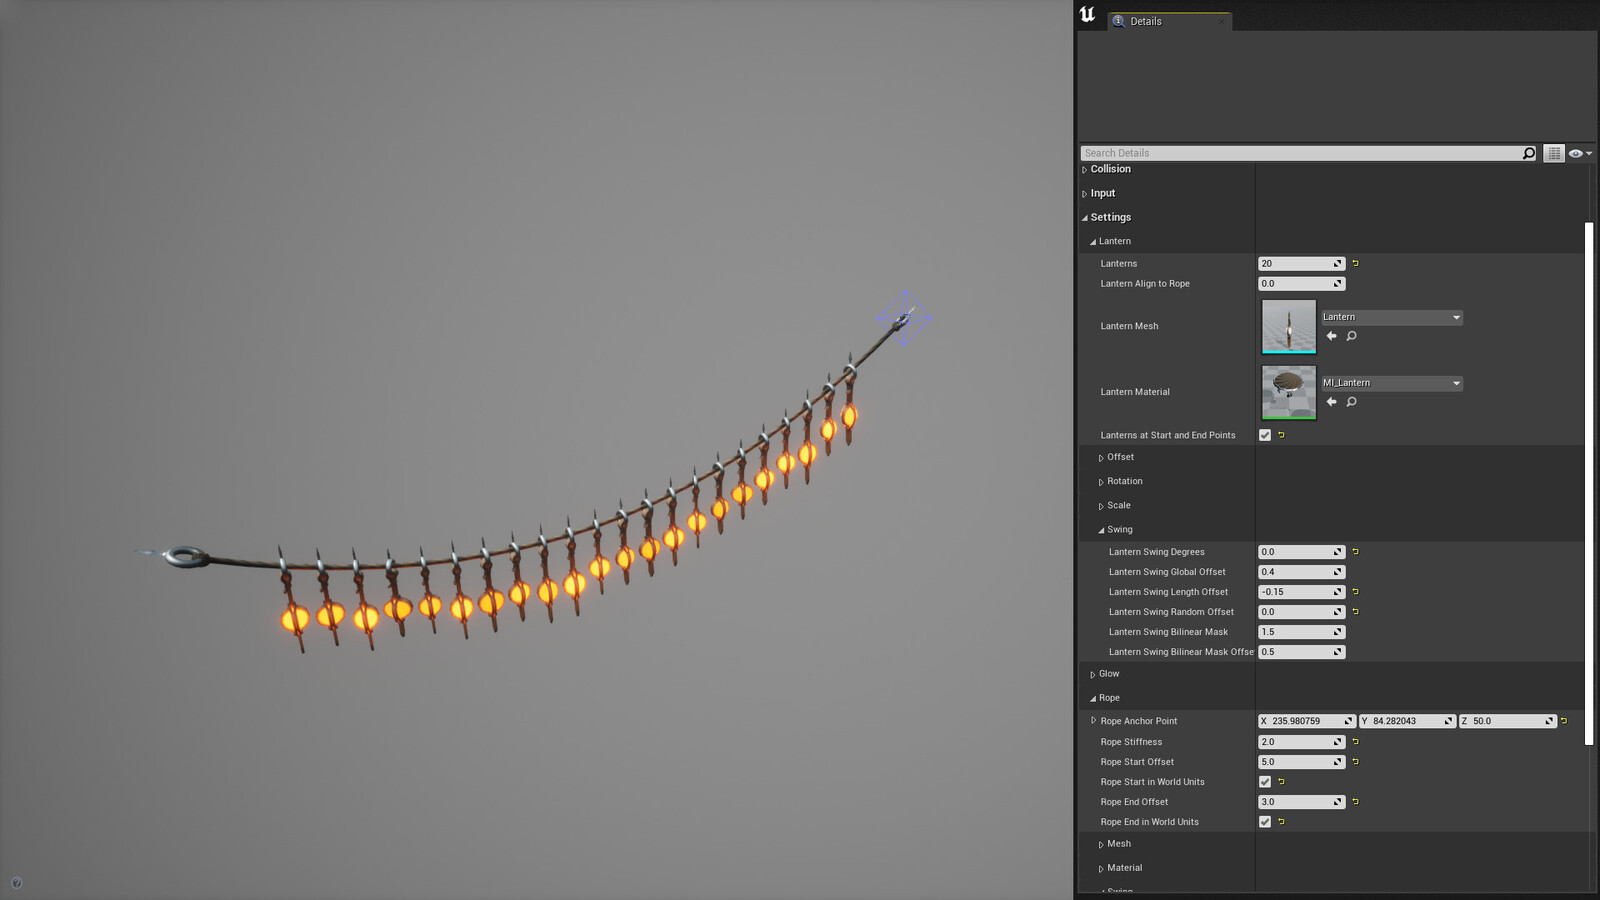Reset Rope Stiffness to default value
Viewport: 1600px width, 900px height.
point(1355,741)
